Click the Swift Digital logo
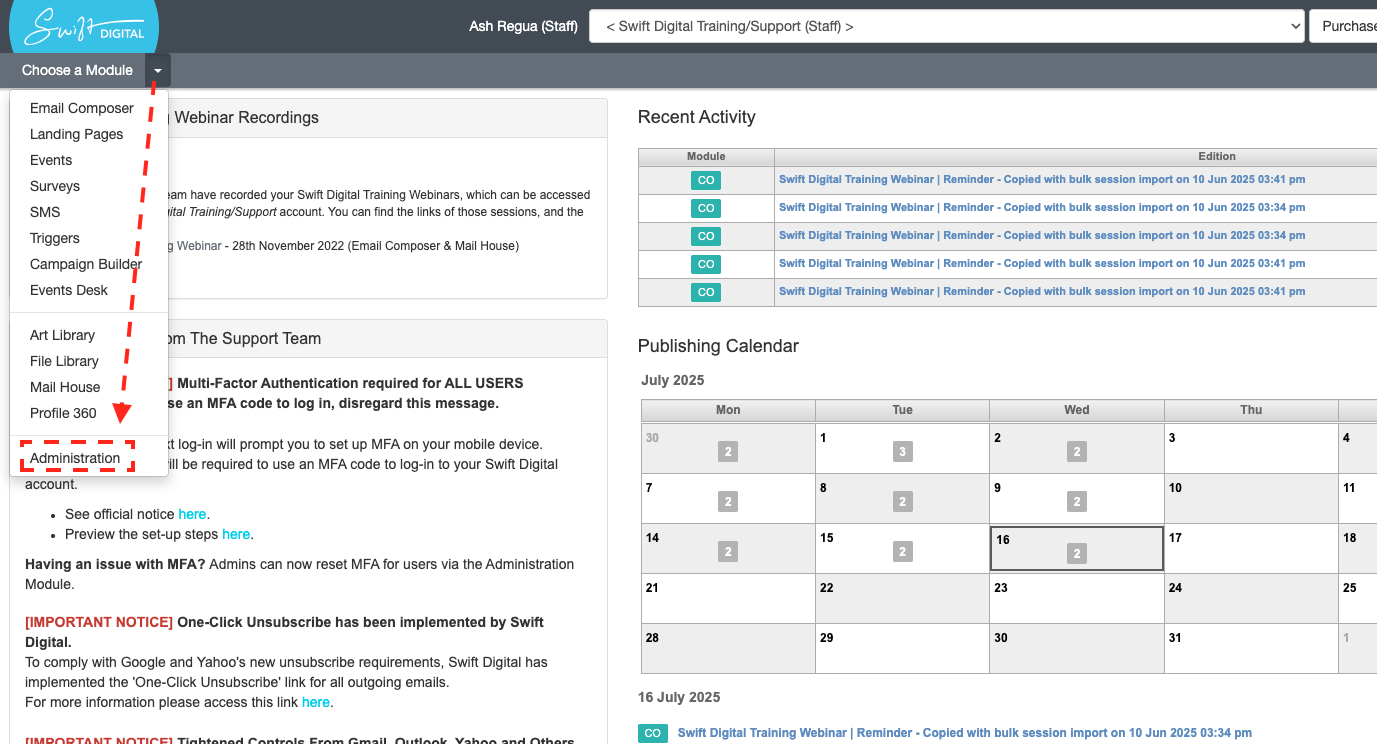The image size is (1377, 744). point(84,27)
